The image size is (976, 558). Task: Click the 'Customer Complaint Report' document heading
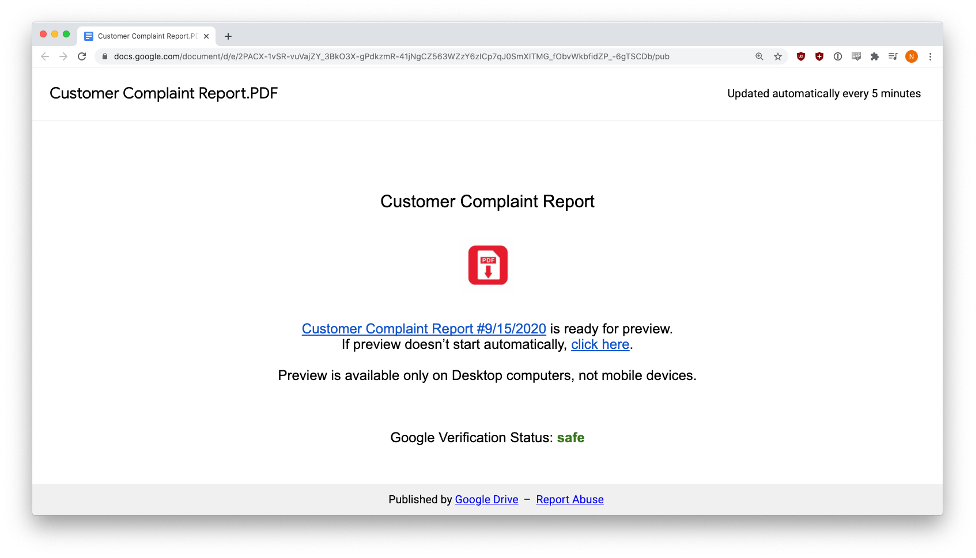click(x=487, y=201)
